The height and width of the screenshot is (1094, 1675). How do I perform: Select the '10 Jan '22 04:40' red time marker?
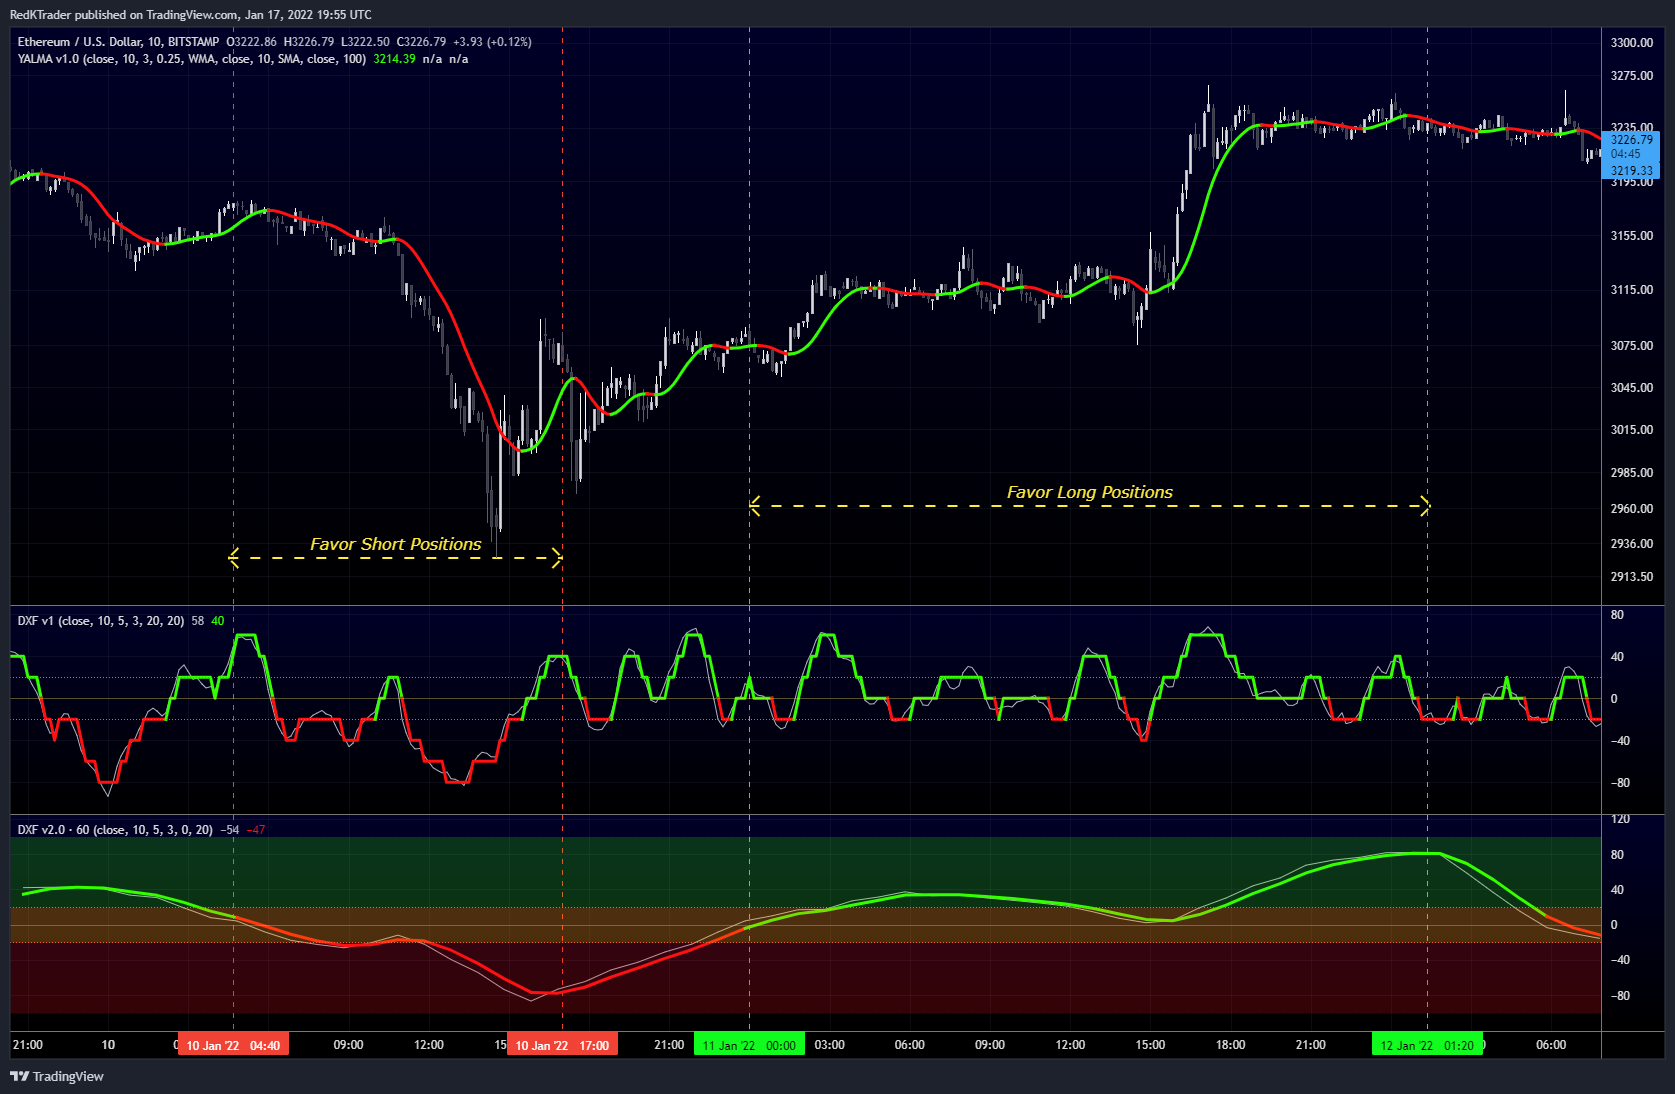[233, 1045]
